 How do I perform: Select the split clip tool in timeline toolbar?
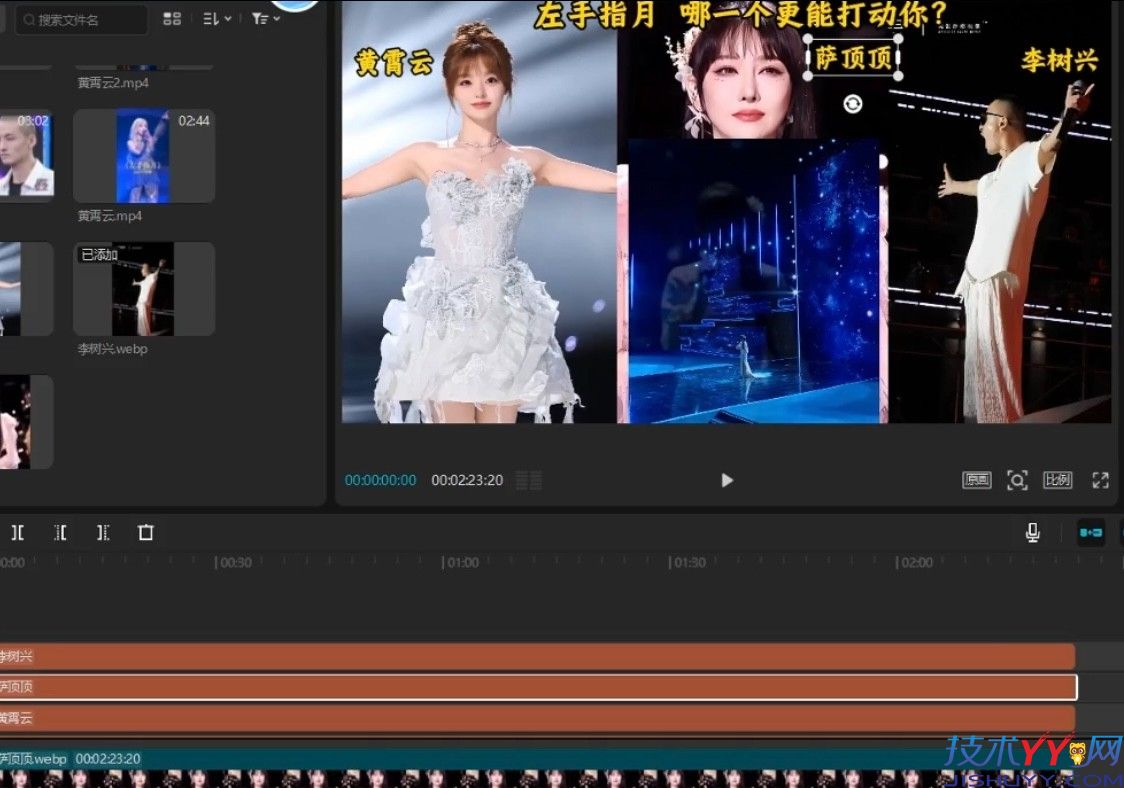click(x=17, y=532)
